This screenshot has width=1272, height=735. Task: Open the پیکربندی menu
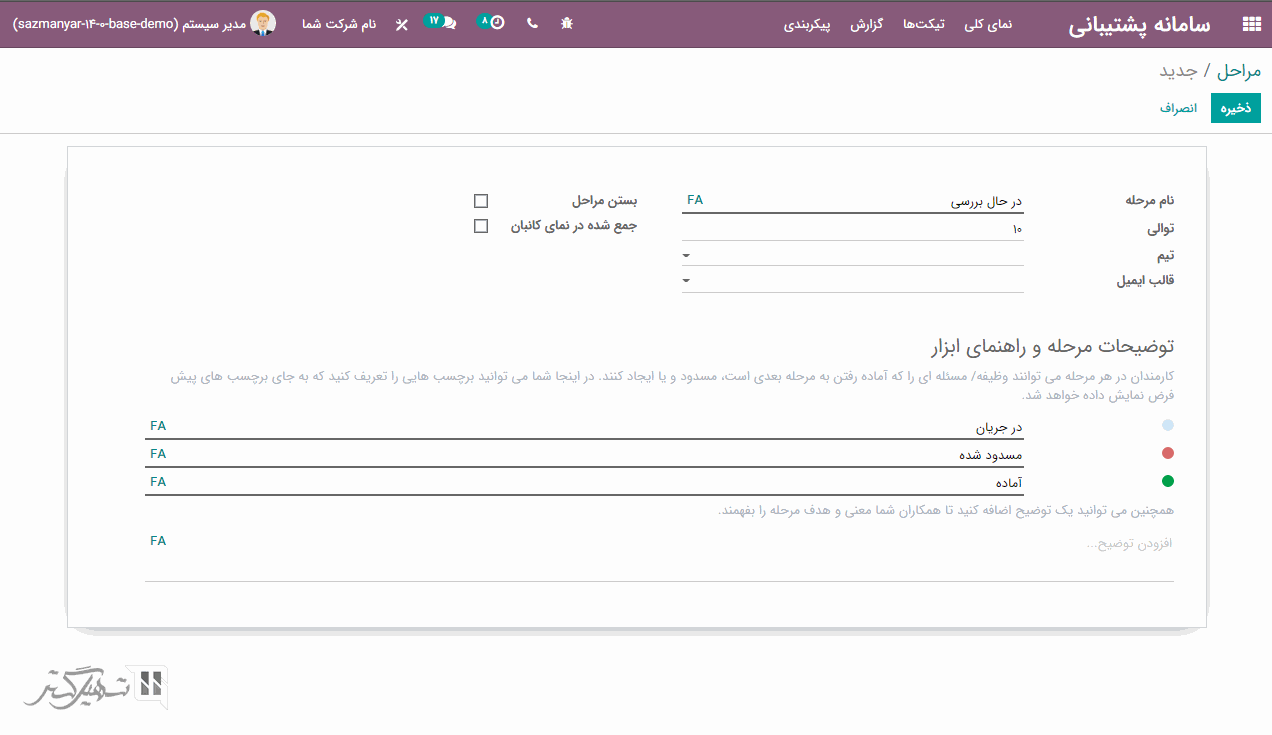(807, 24)
